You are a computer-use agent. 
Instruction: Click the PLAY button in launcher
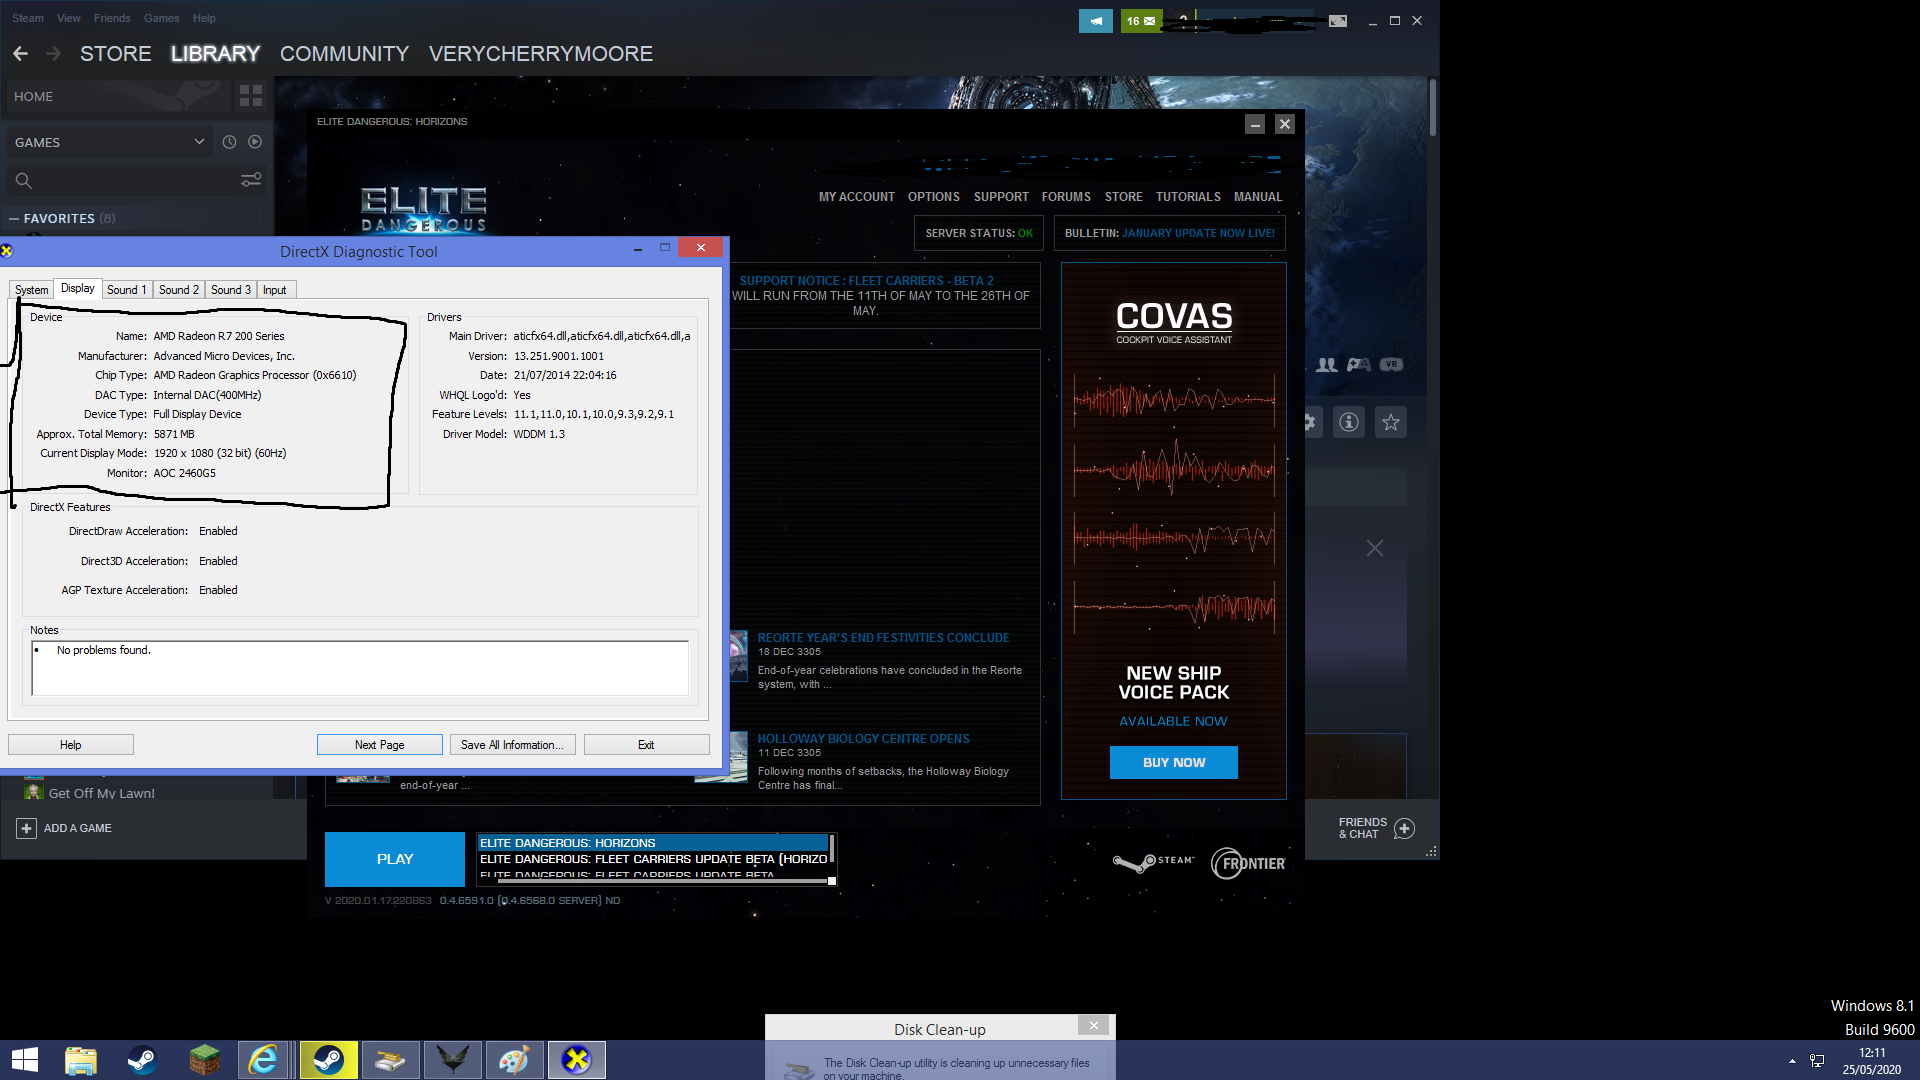pos(395,859)
